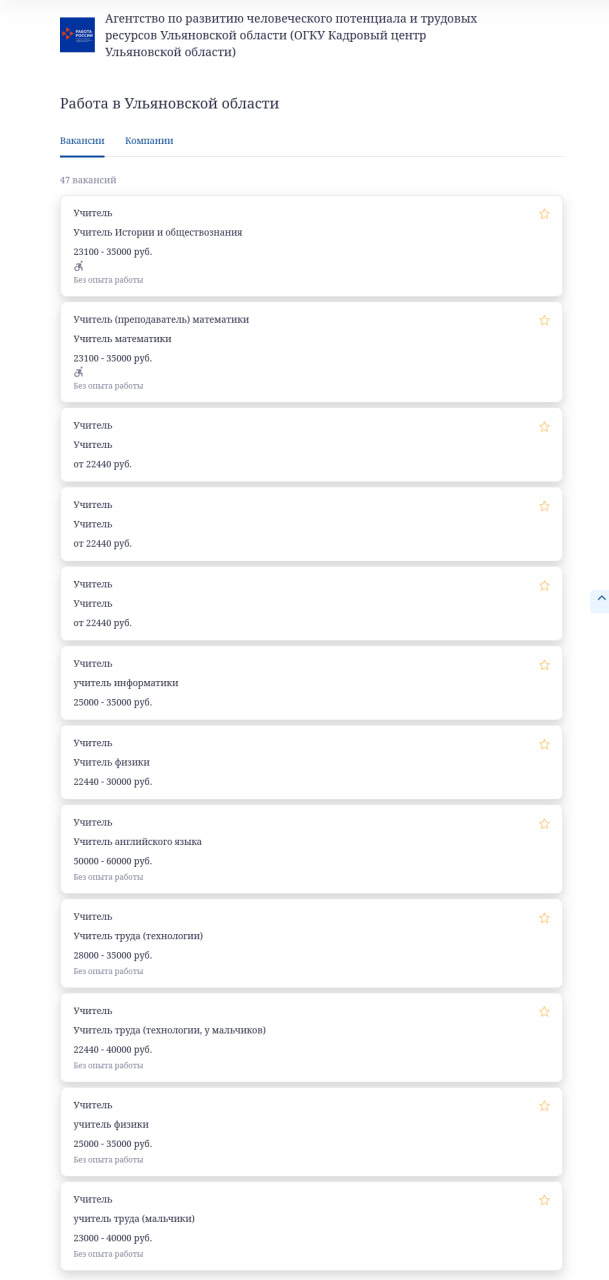The image size is (609, 1280).
Task: Star the Учитель труда (технологии) vacancy
Action: (544, 918)
